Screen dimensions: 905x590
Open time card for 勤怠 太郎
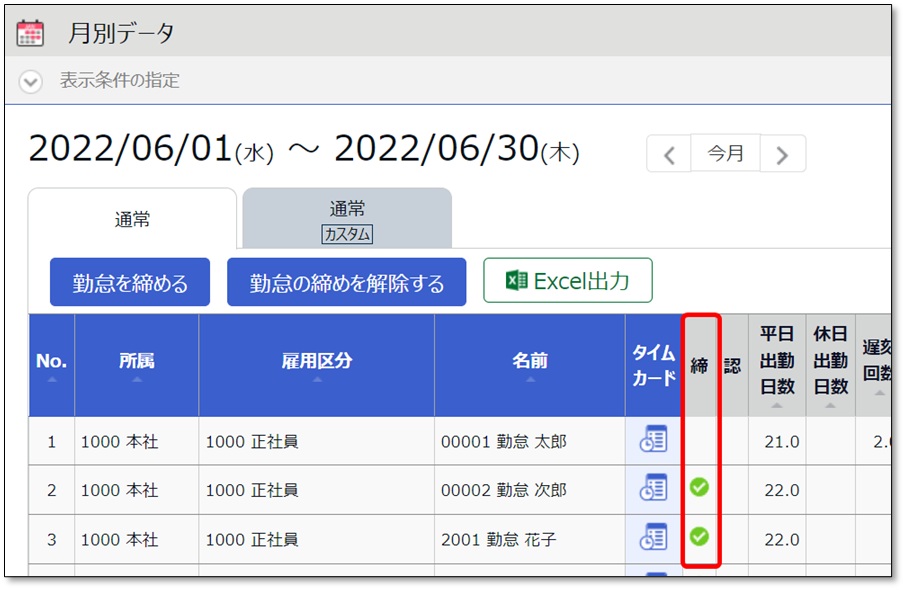pos(653,440)
